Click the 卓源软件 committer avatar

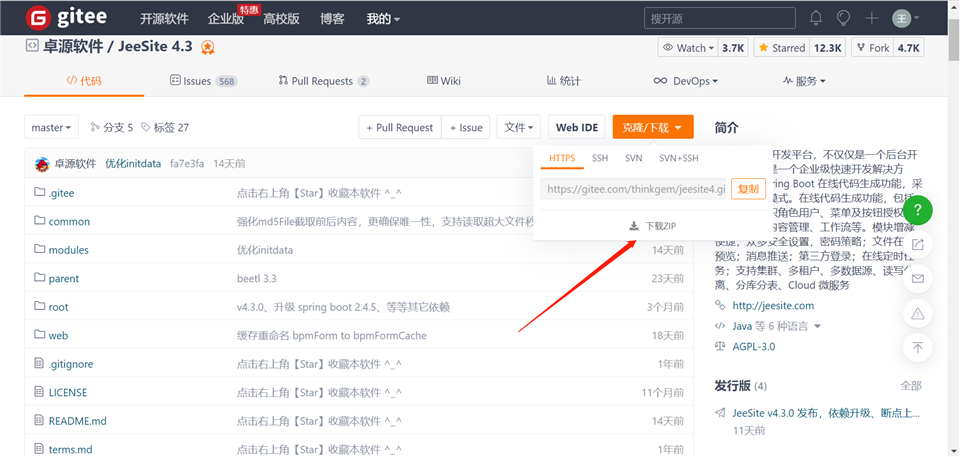coord(42,164)
